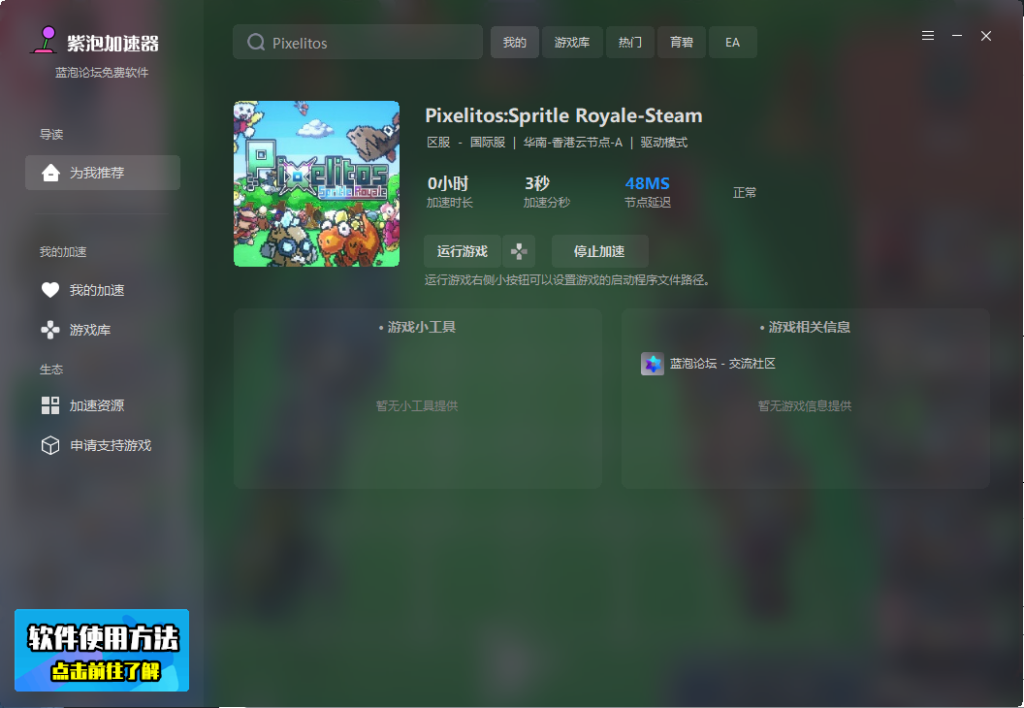This screenshot has height=708, width=1024.
Task: Click the 华南-香港云节点-A node text
Action: [x=573, y=142]
